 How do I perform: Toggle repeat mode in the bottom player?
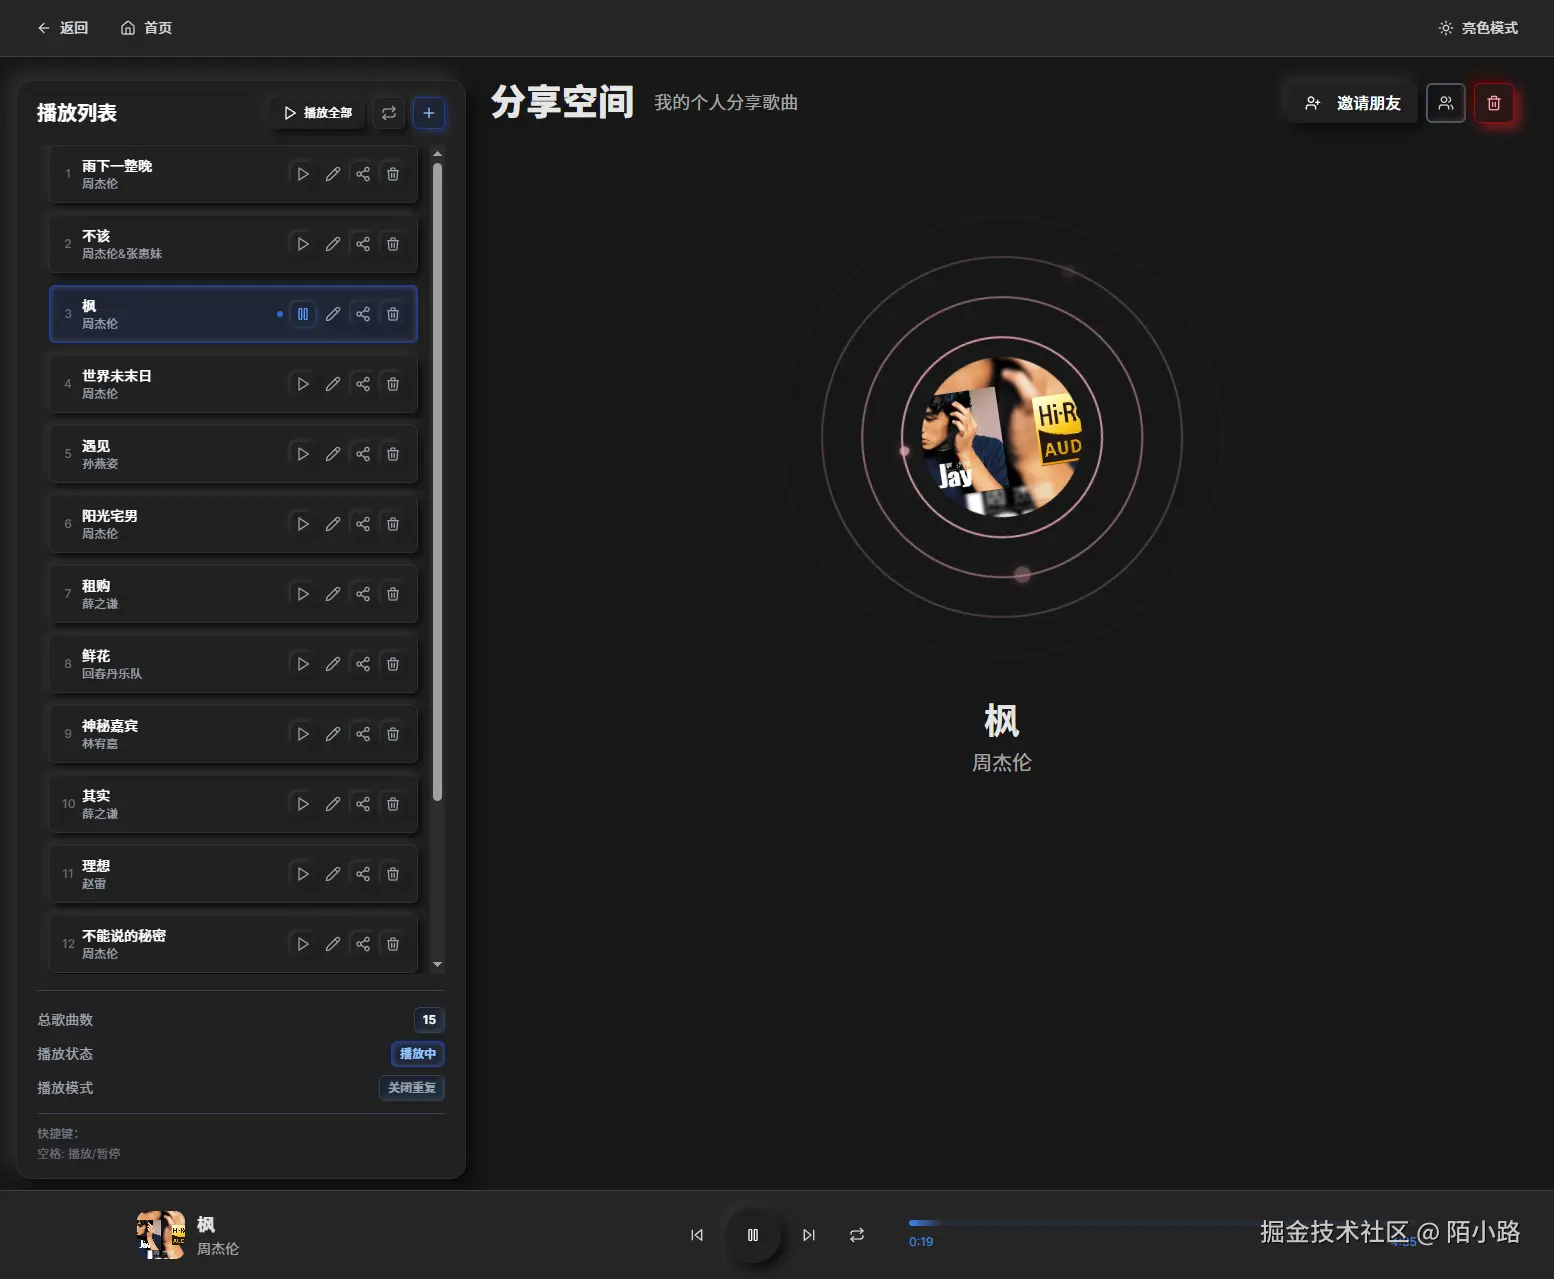[857, 1235]
